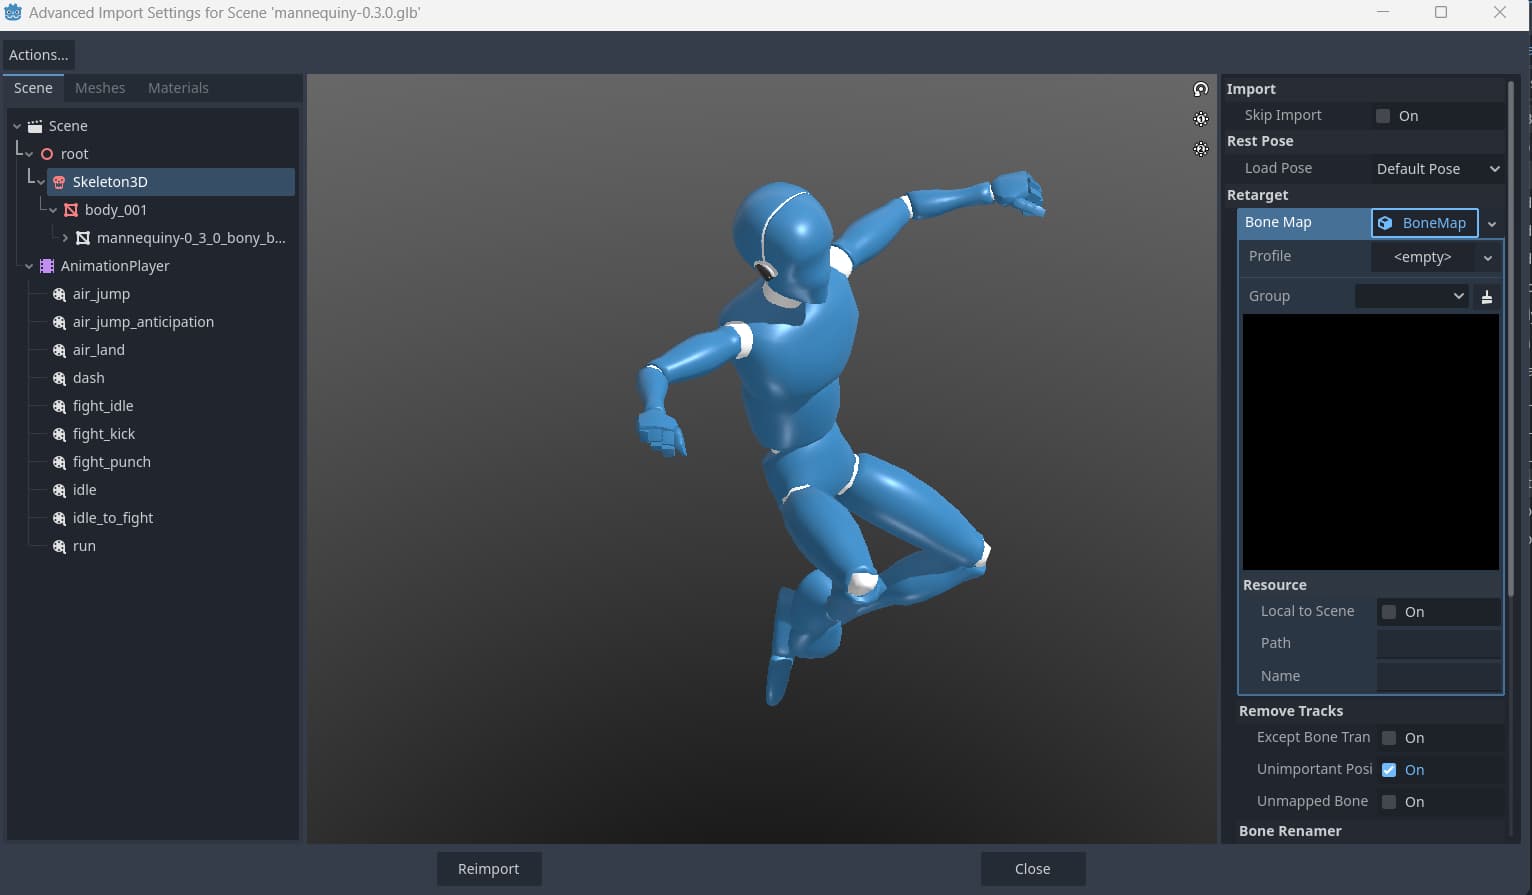
Task: Enable the Skip Import checkbox
Action: (x=1383, y=116)
